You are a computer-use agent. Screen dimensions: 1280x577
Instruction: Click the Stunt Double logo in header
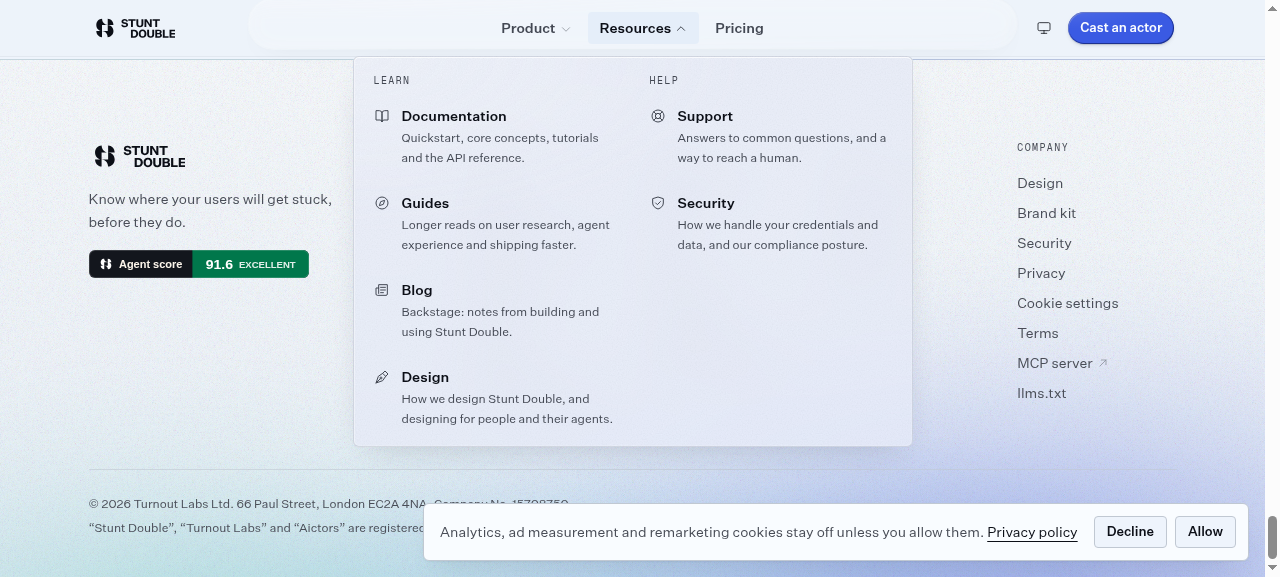click(x=135, y=28)
